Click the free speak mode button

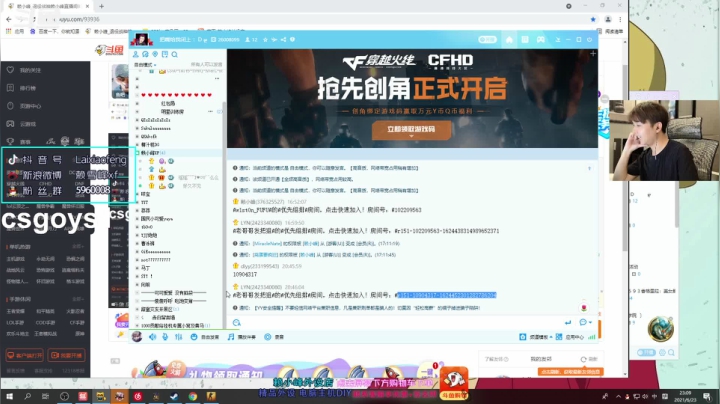(205, 337)
